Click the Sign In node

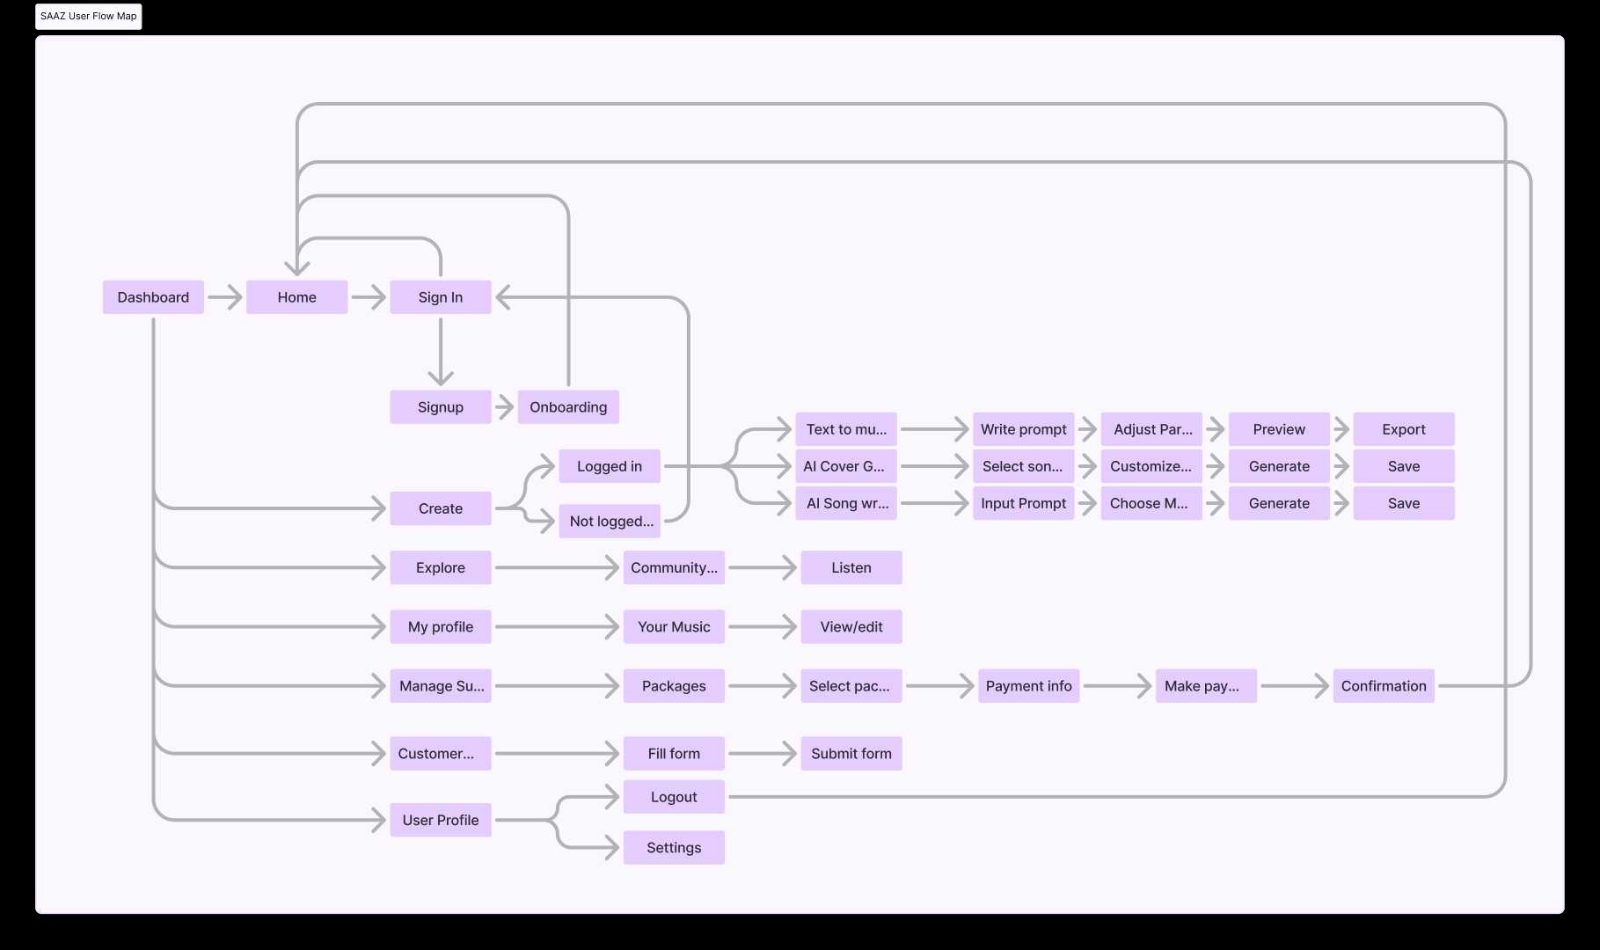pos(441,297)
